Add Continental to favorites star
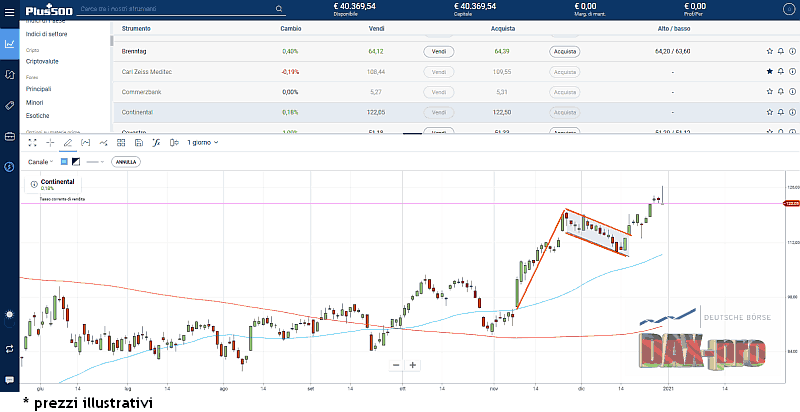This screenshot has width=800, height=412. click(x=769, y=112)
